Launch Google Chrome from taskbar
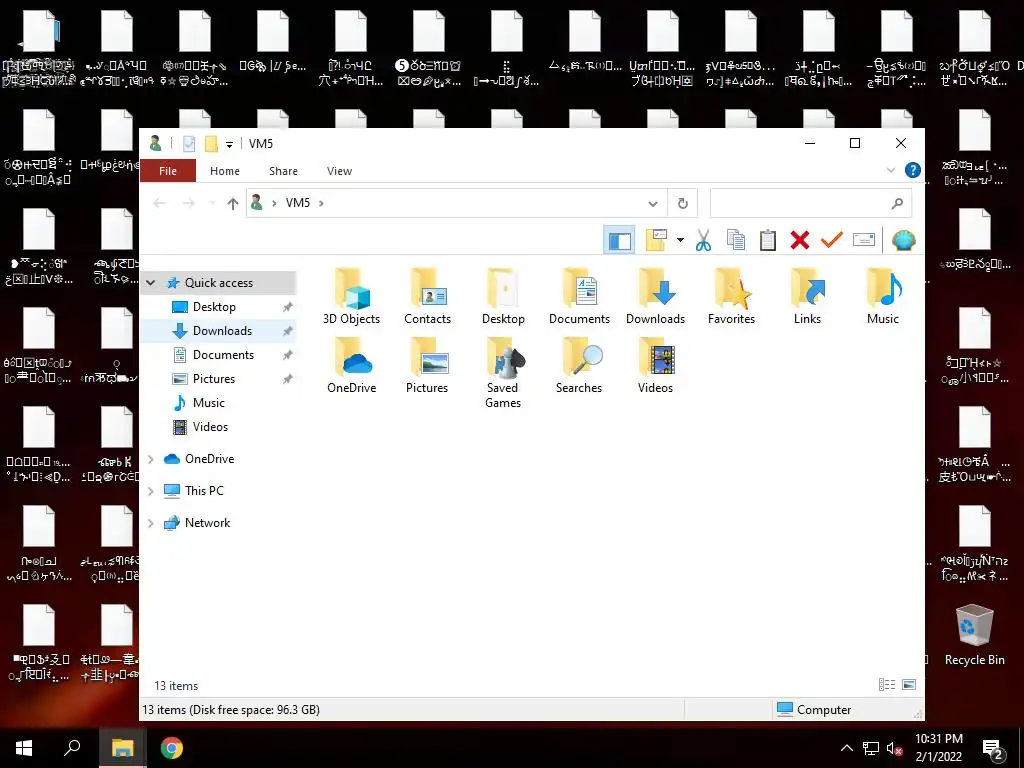Image resolution: width=1024 pixels, height=768 pixels. click(172, 748)
